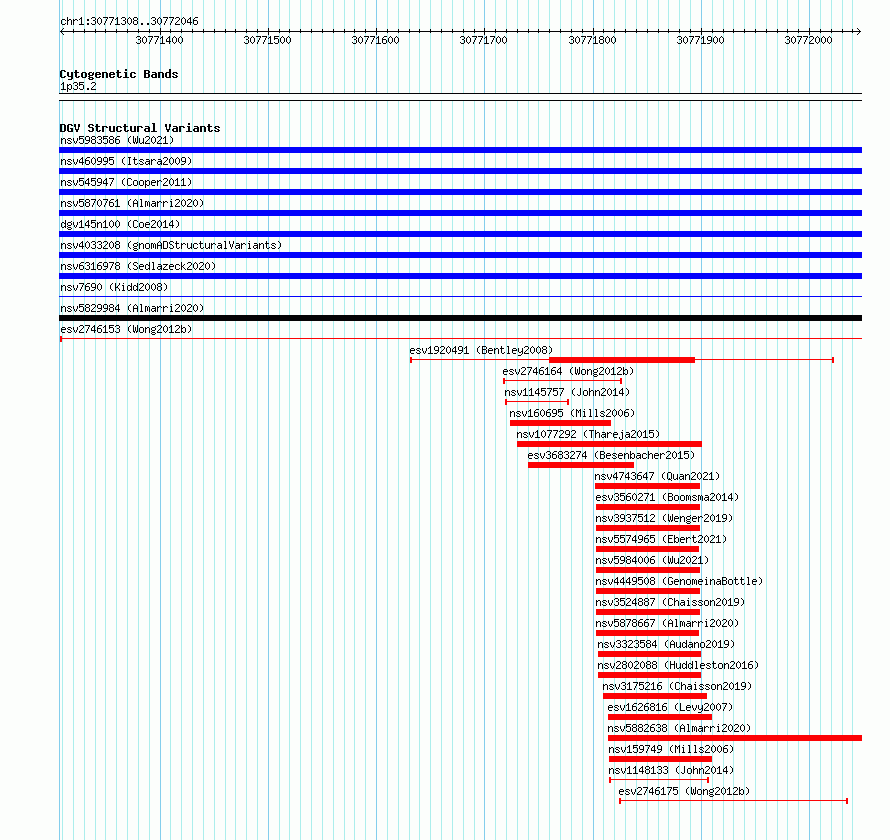Select esv1626816 (Levy2007) label
890x840 pixels.
tap(670, 707)
